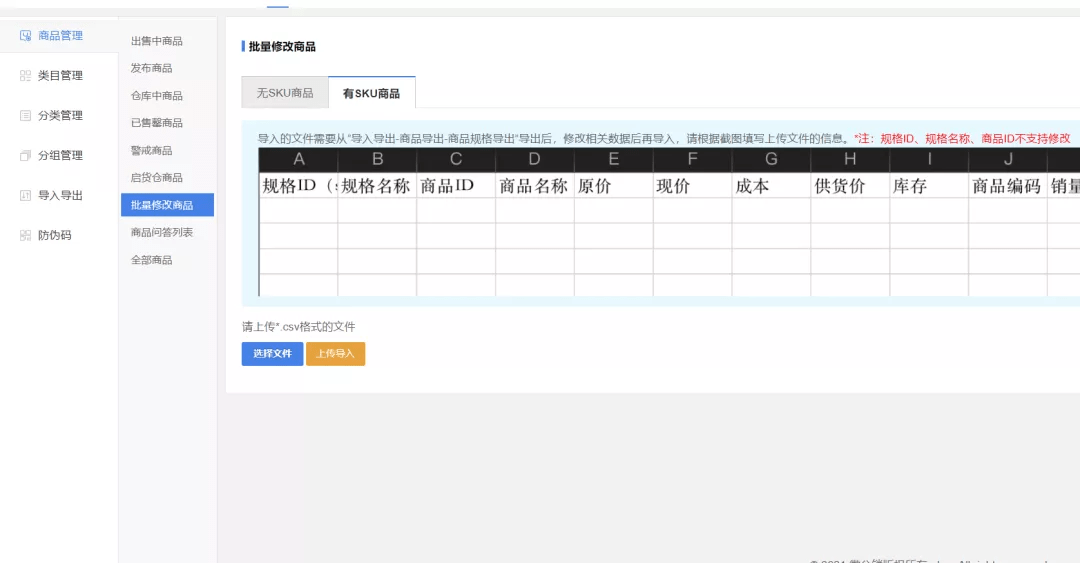1080x563 pixels.
Task: Click the 类目管理 grid icon
Action: (25, 76)
